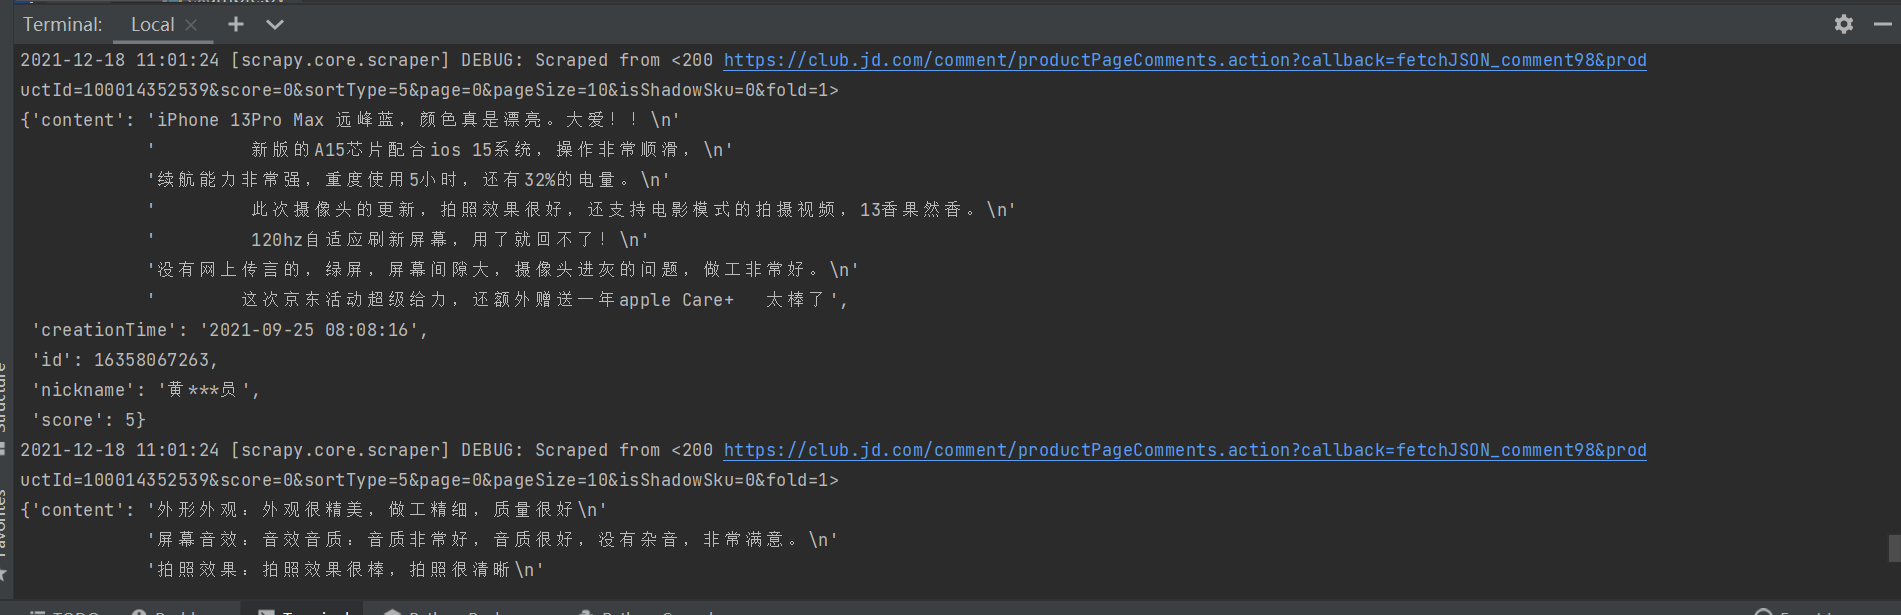
Task: Open the Favorites side tool window
Action: 4,524
